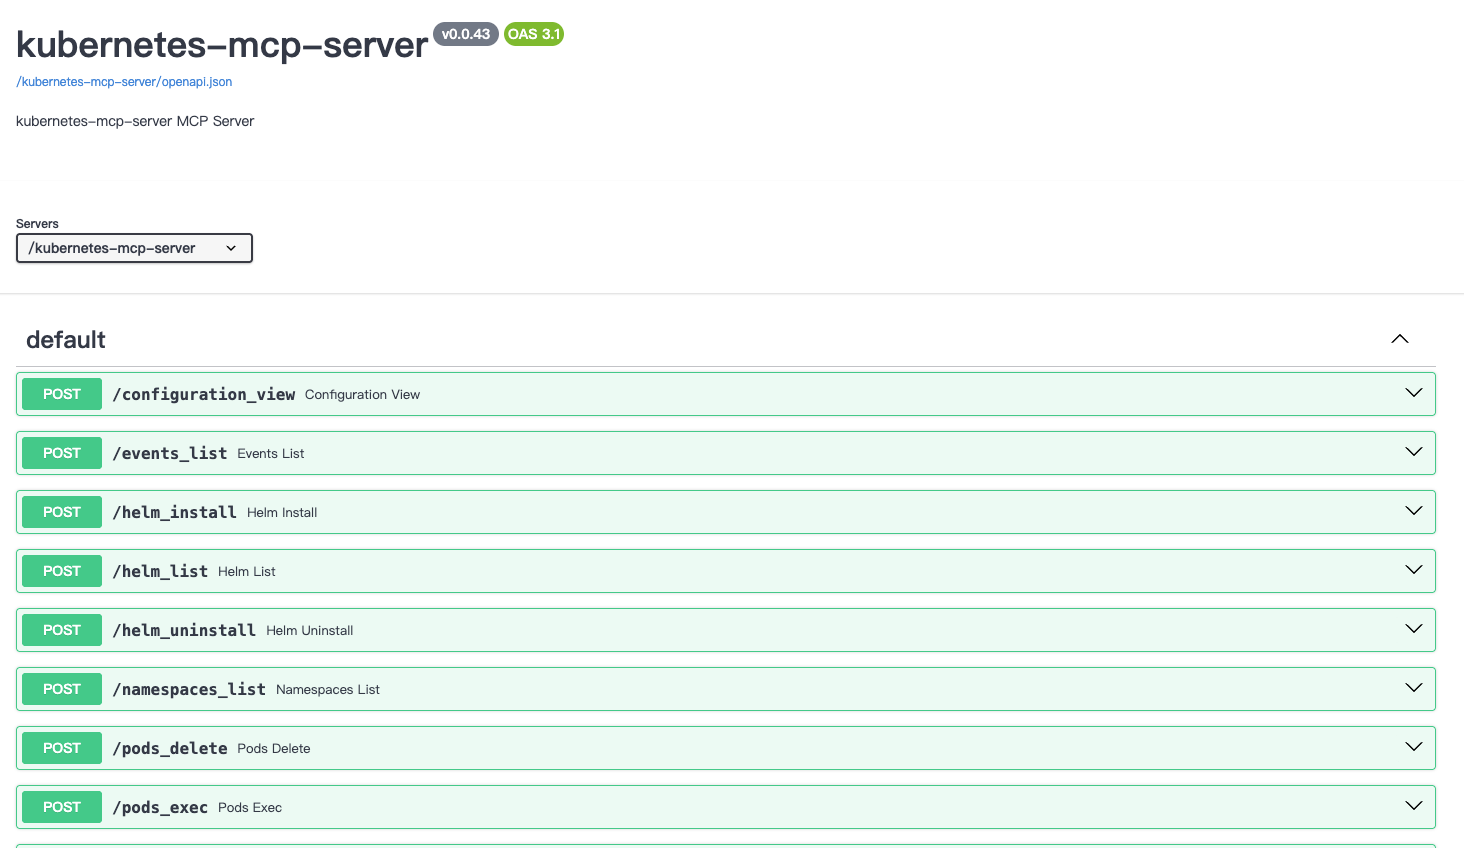The height and width of the screenshot is (848, 1464).
Task: Click the POST badge for /pods_delete
Action: pos(62,748)
